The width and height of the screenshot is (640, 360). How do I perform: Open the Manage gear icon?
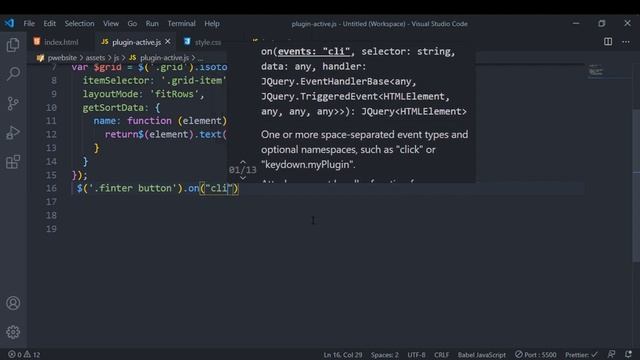click(x=13, y=332)
